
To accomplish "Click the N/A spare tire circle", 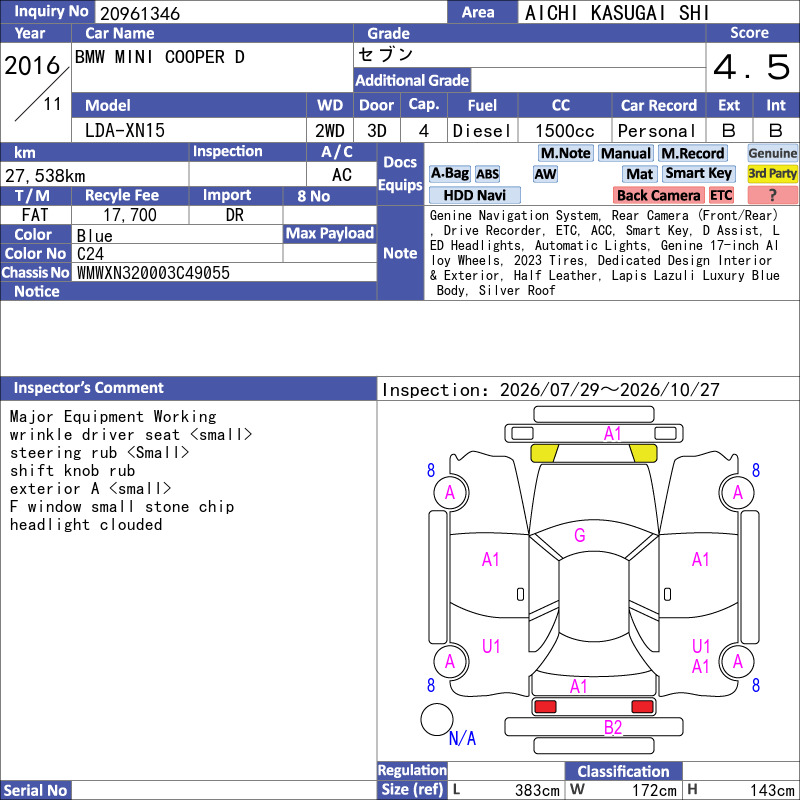I will [437, 719].
